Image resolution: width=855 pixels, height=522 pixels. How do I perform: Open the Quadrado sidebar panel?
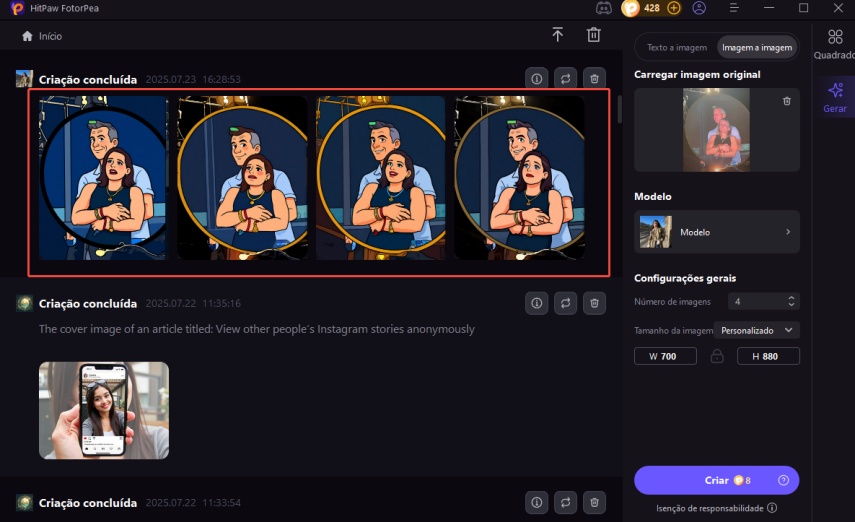834,44
